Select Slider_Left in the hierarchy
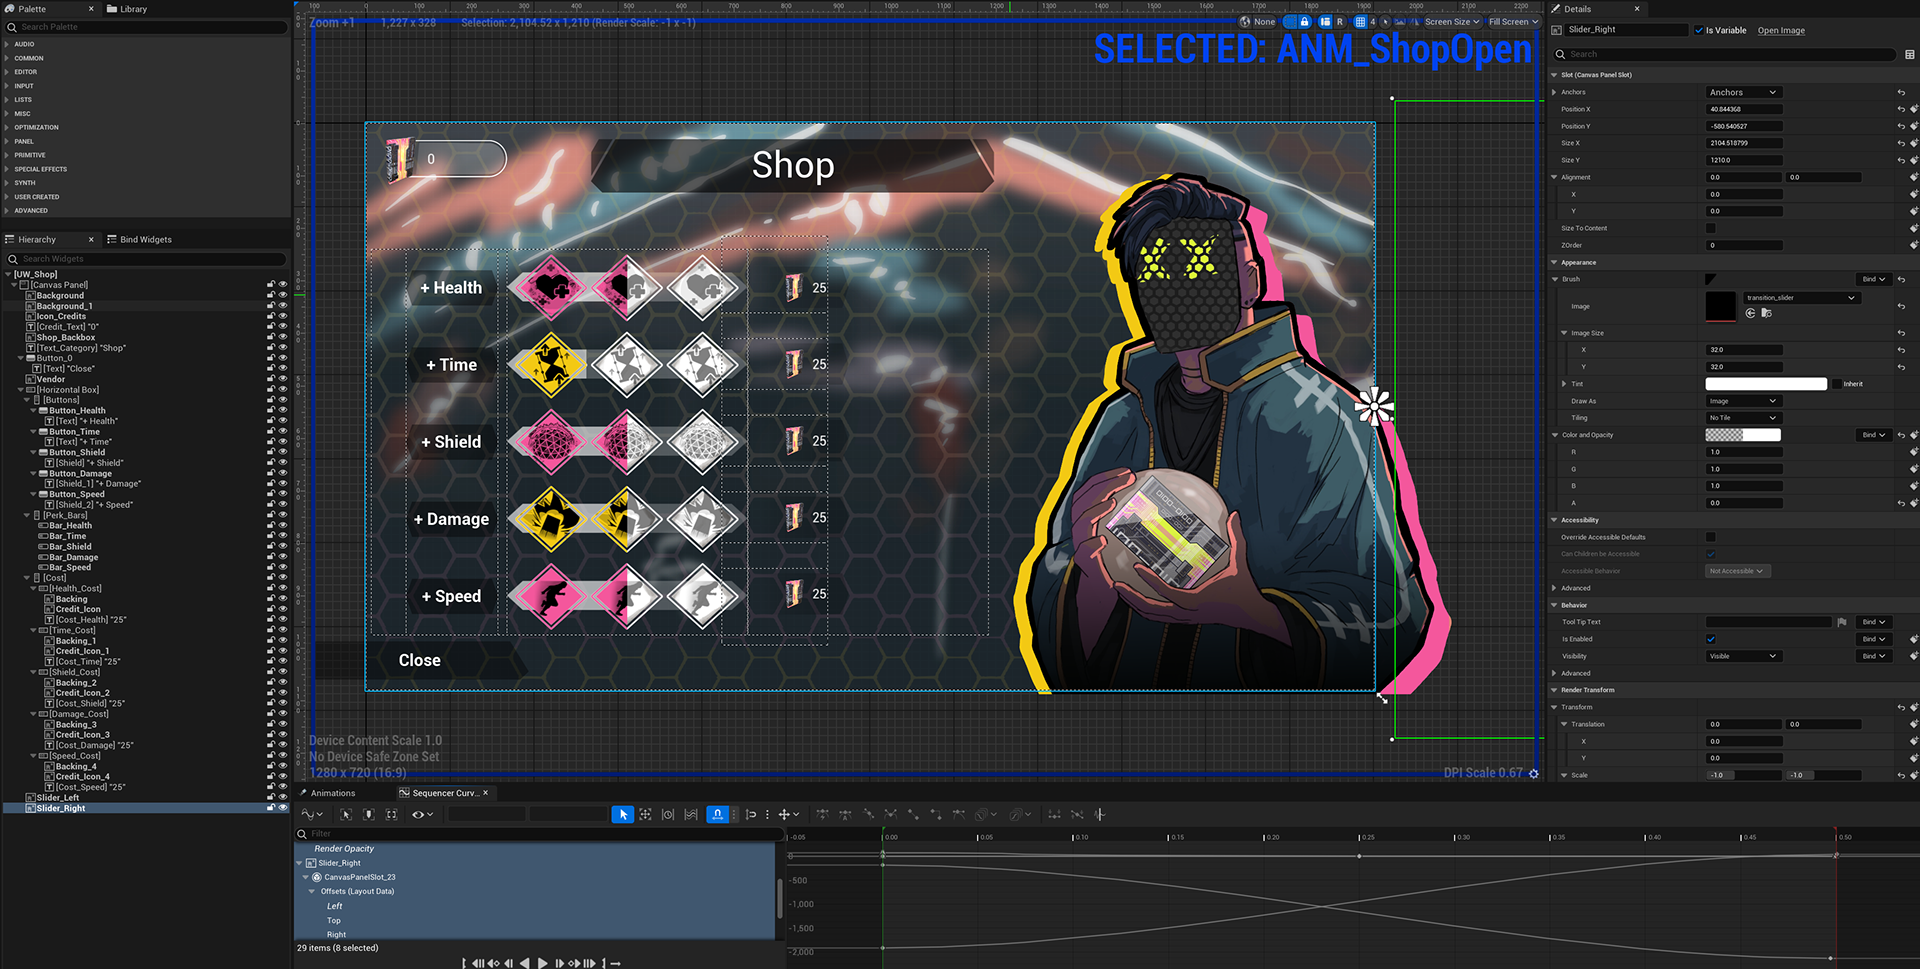 pyautogui.click(x=58, y=798)
